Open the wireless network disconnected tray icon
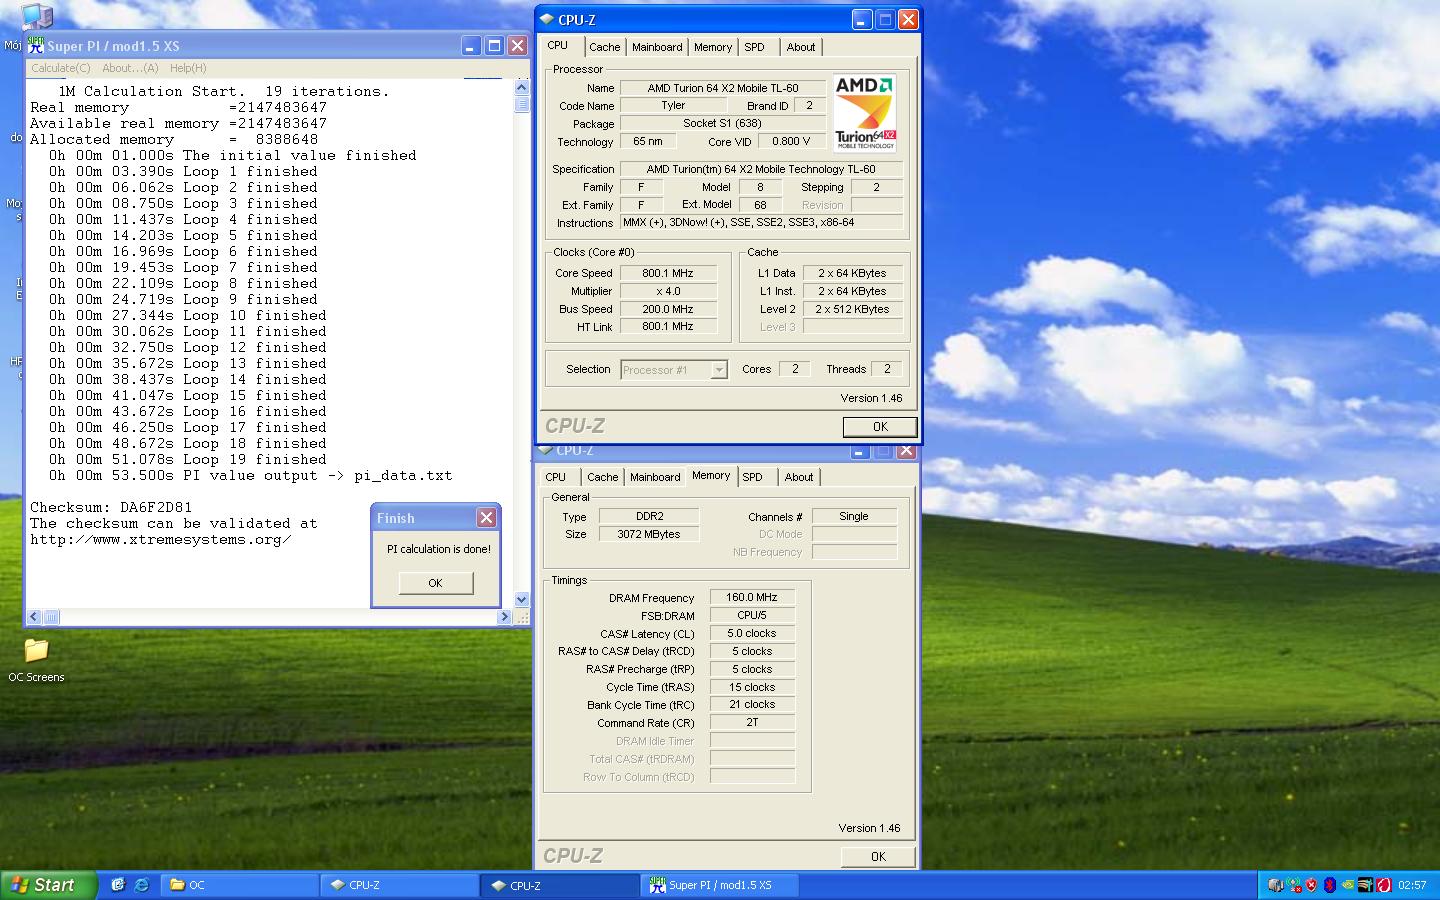The height and width of the screenshot is (900, 1440). tap(1293, 885)
